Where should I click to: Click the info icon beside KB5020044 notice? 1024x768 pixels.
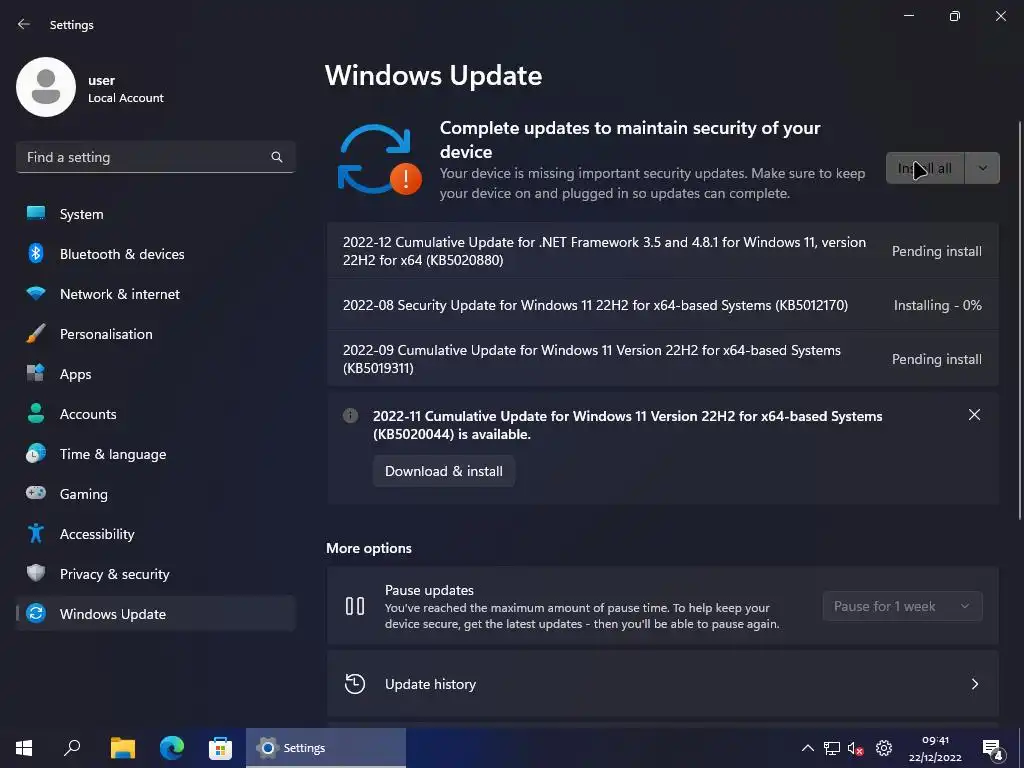351,415
